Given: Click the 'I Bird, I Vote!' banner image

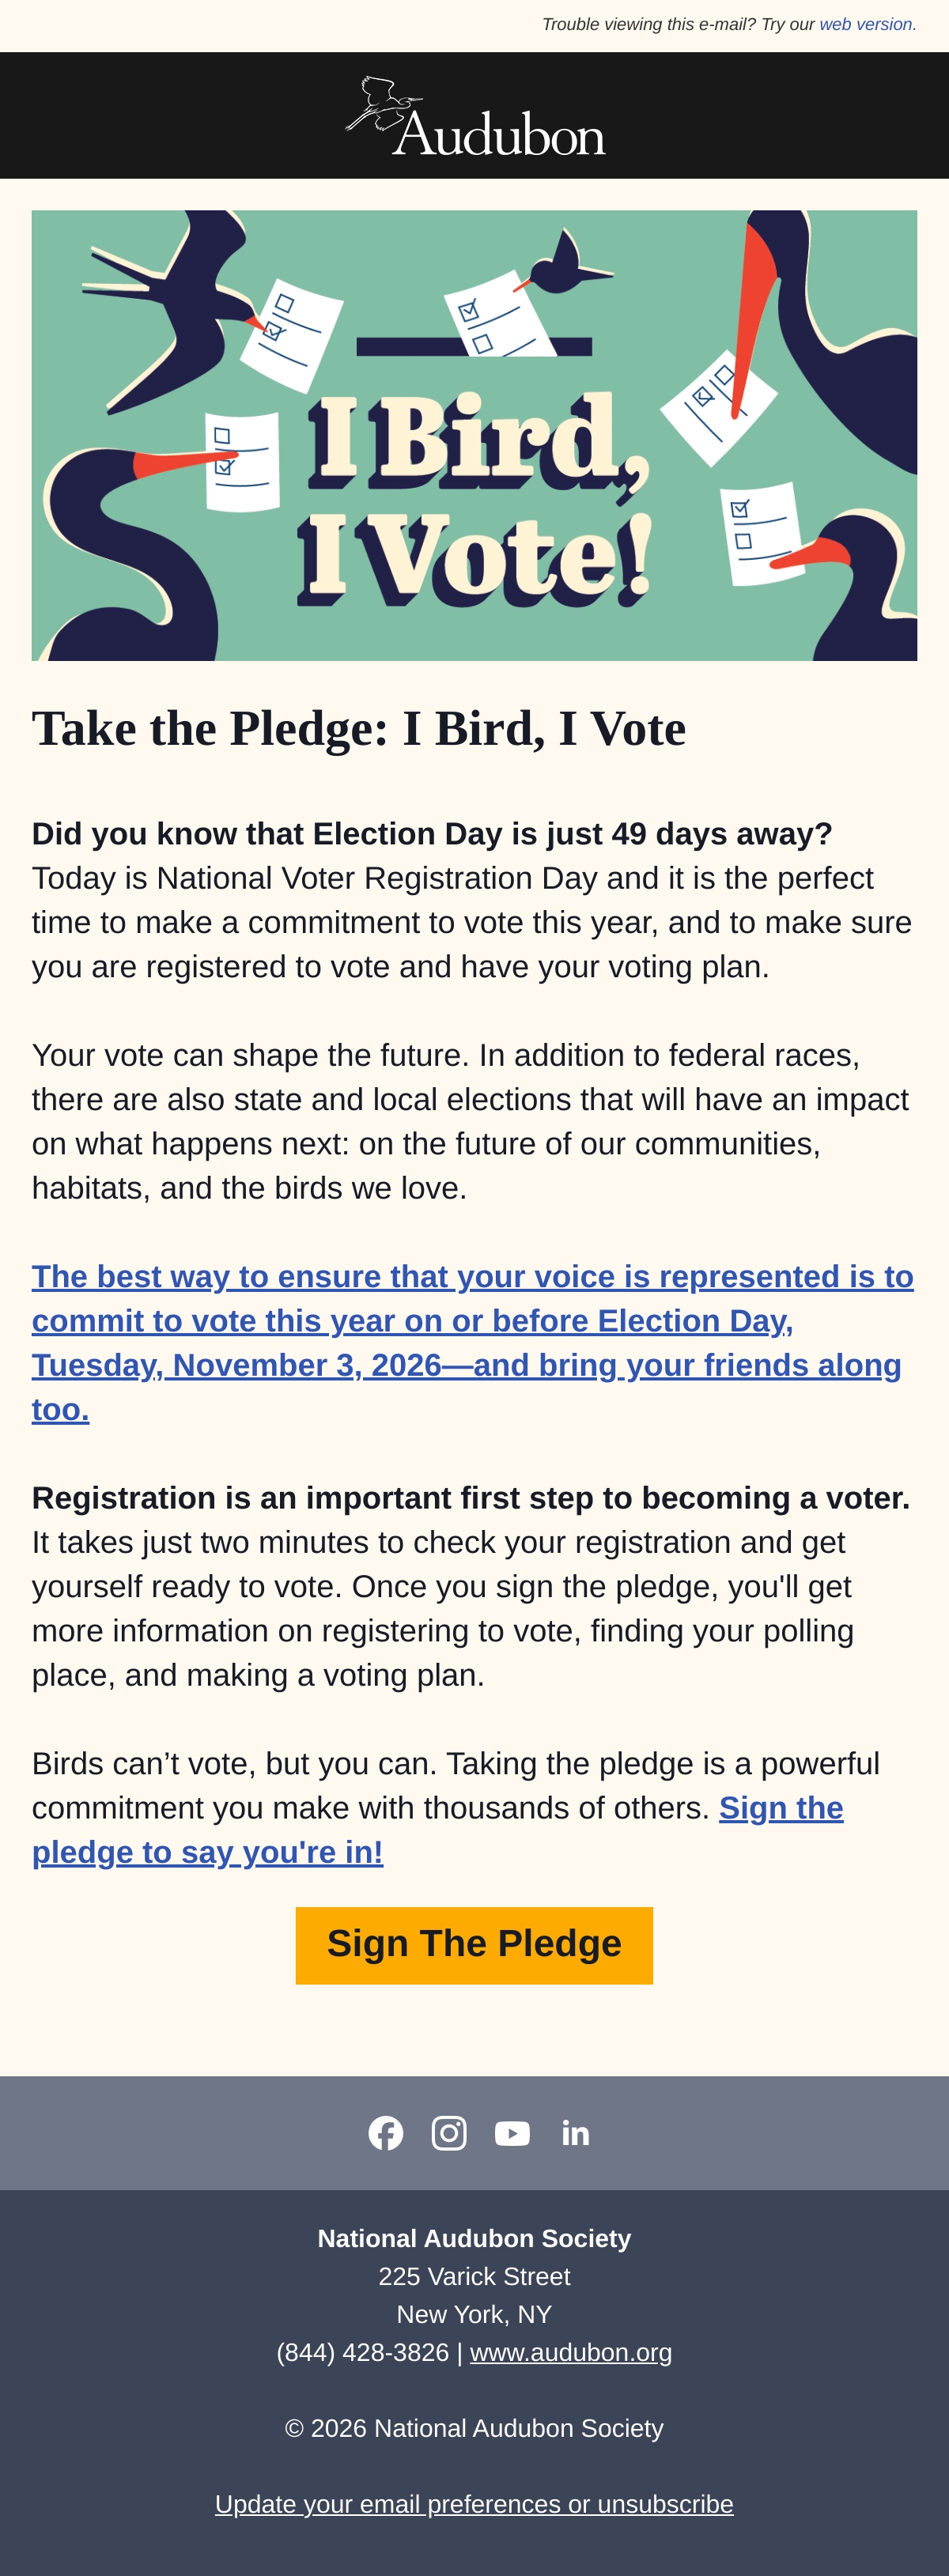Looking at the screenshot, I should coord(474,435).
